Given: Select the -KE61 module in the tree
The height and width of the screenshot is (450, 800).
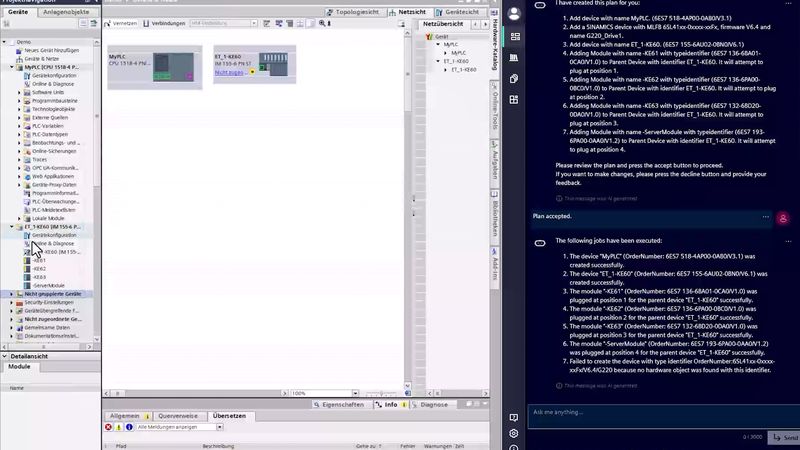Looking at the screenshot, I should point(39,260).
